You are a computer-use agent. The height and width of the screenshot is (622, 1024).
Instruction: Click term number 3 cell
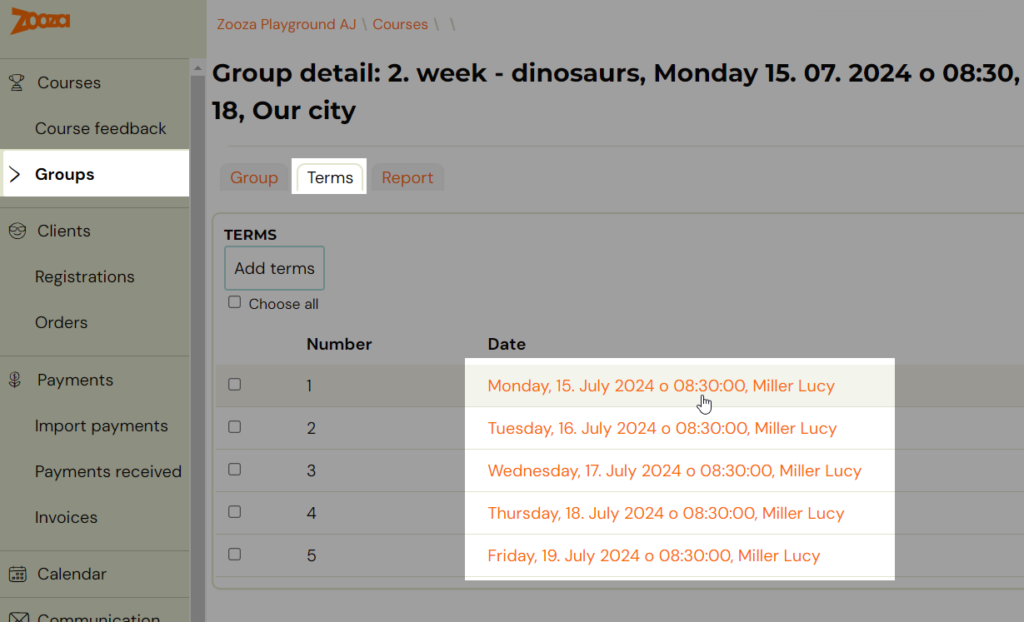tap(312, 470)
